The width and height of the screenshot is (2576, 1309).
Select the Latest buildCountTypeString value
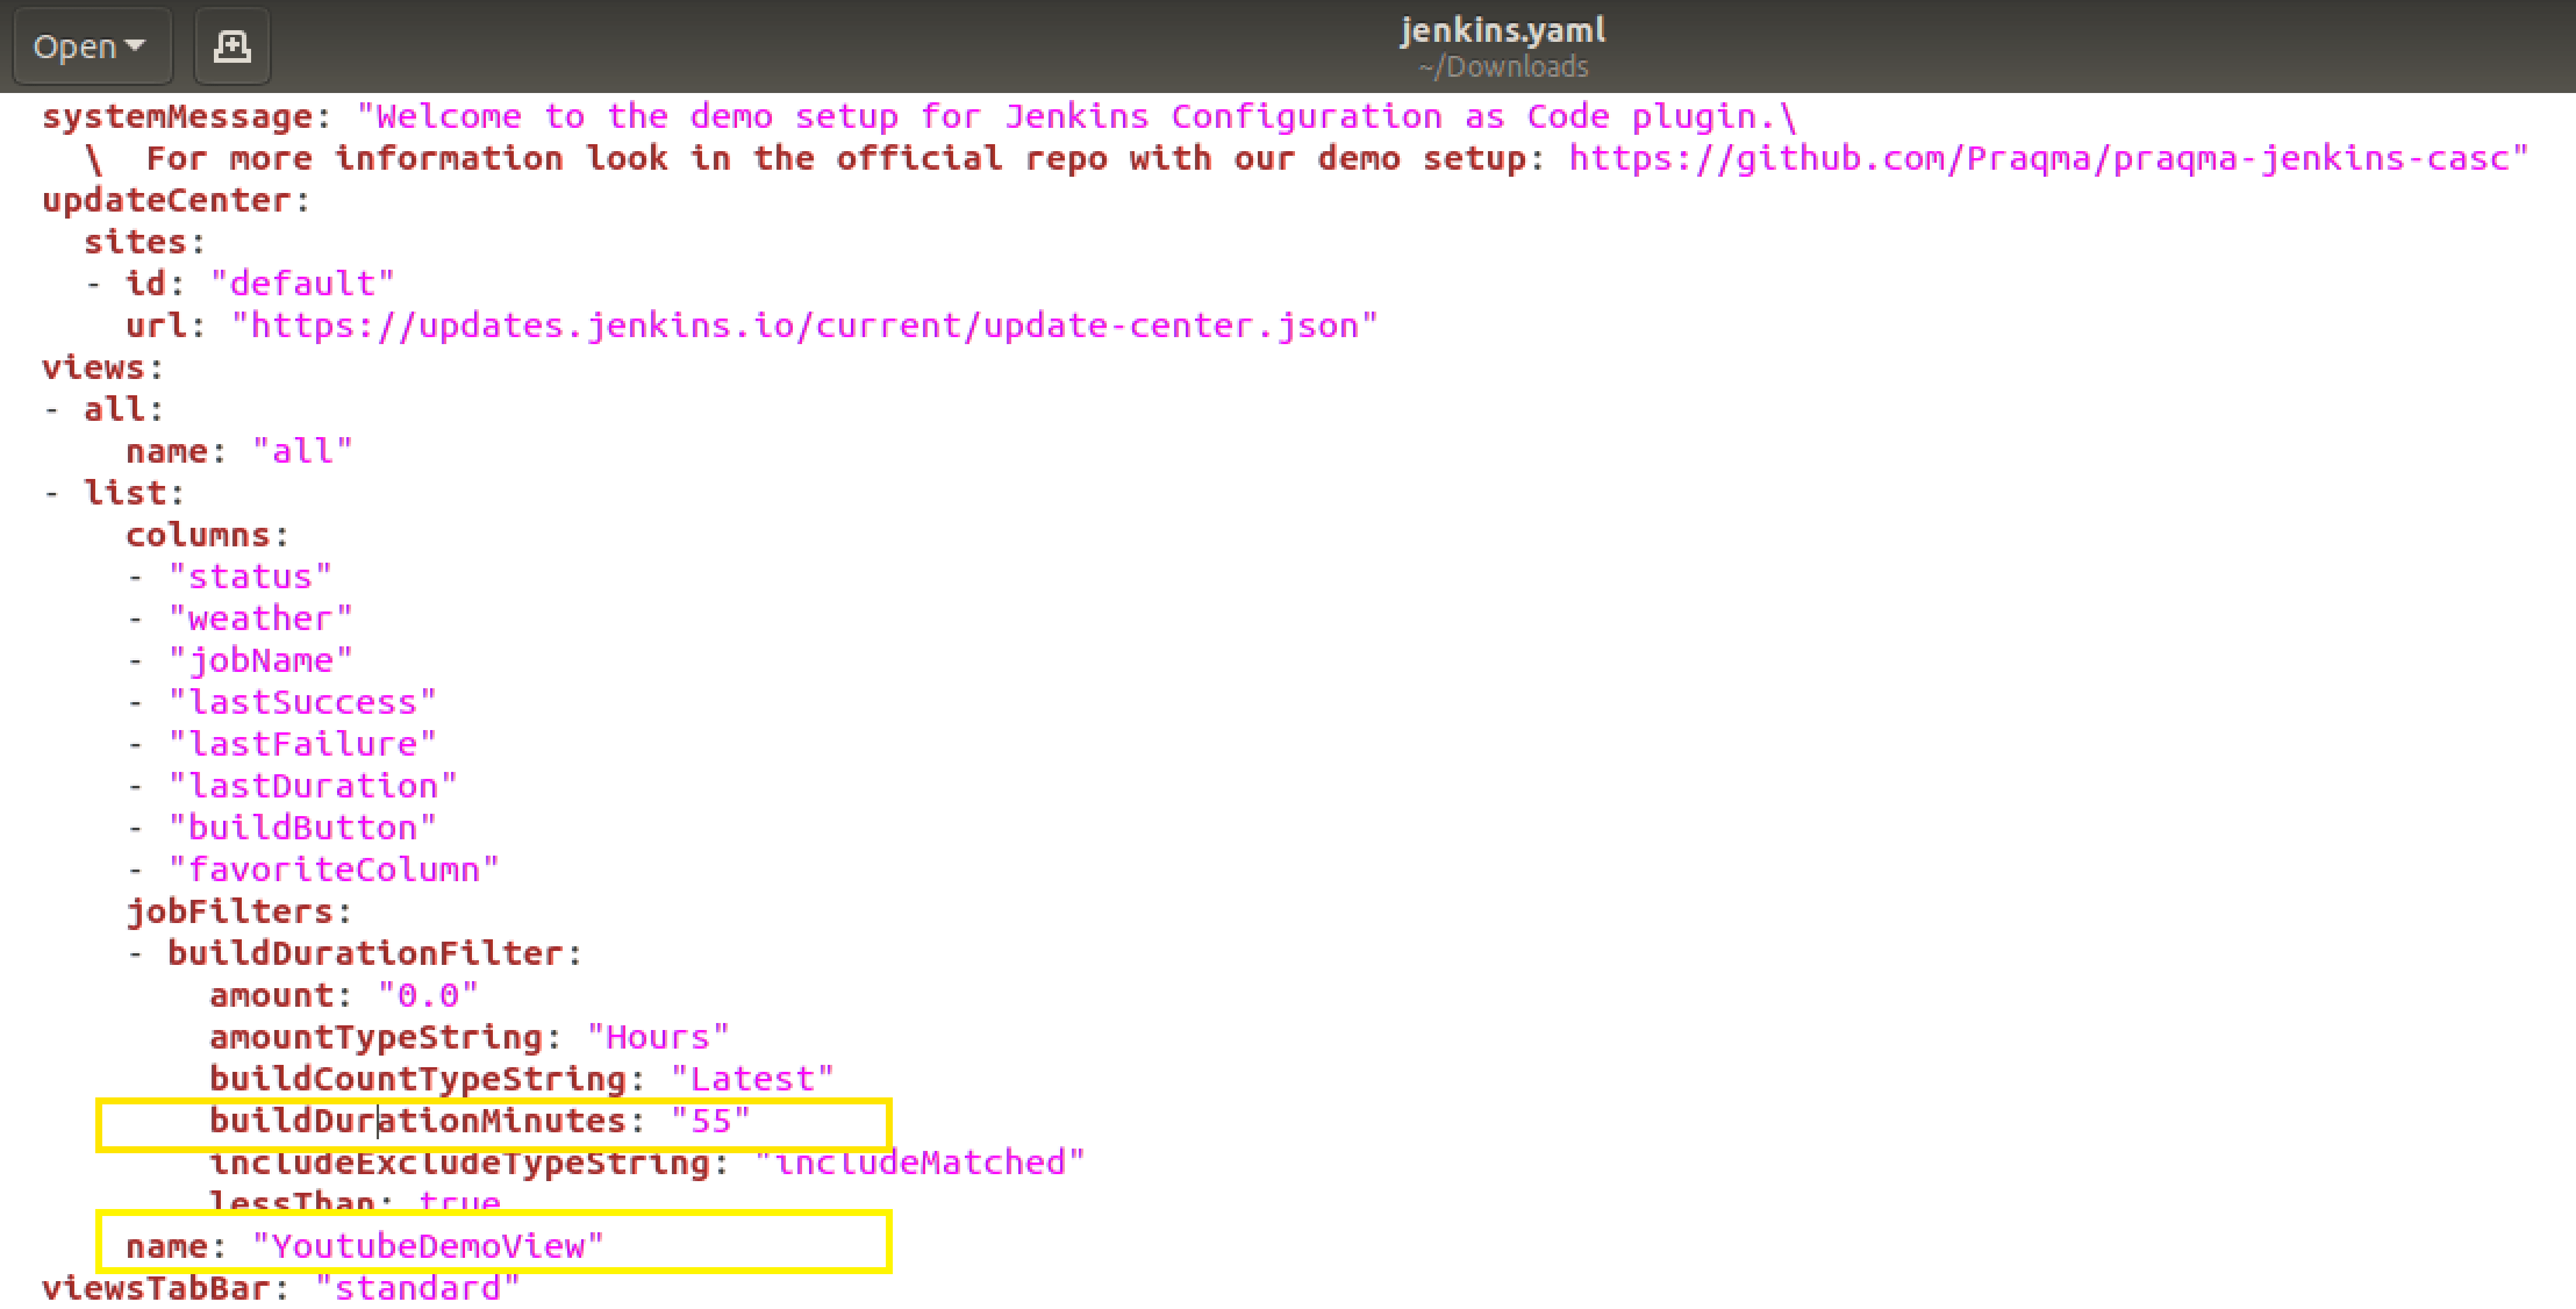(x=752, y=1077)
